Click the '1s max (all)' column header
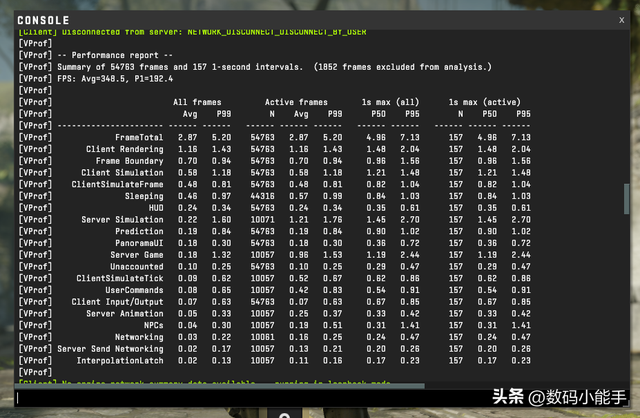Viewport: 640px width, 418px height. 390,102
